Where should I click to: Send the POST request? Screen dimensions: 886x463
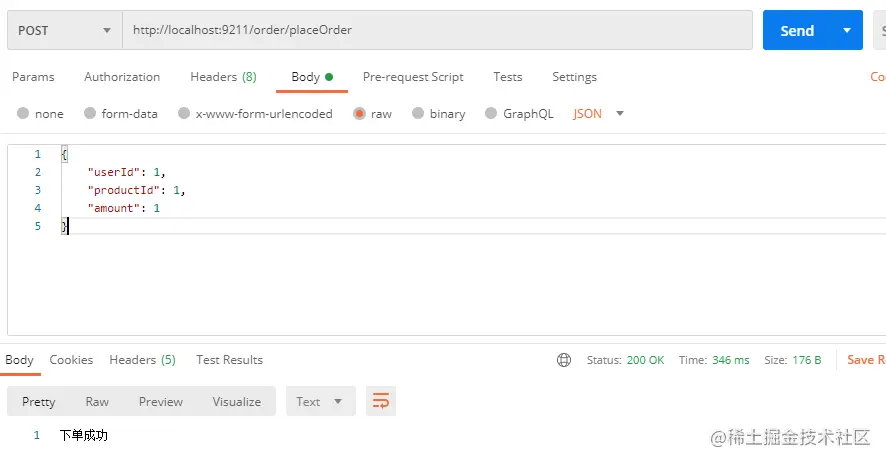[x=797, y=31]
